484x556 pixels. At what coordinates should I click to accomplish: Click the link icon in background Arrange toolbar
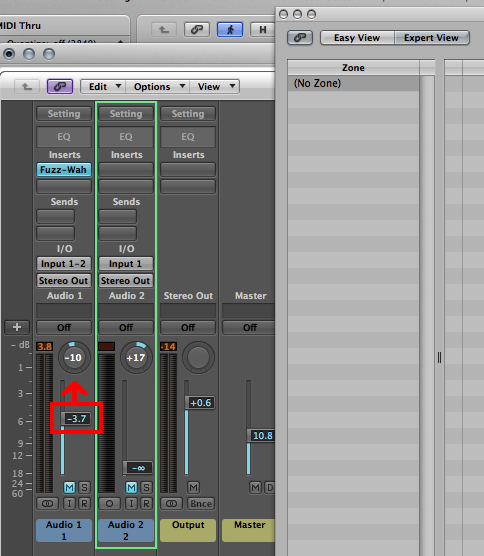197,29
